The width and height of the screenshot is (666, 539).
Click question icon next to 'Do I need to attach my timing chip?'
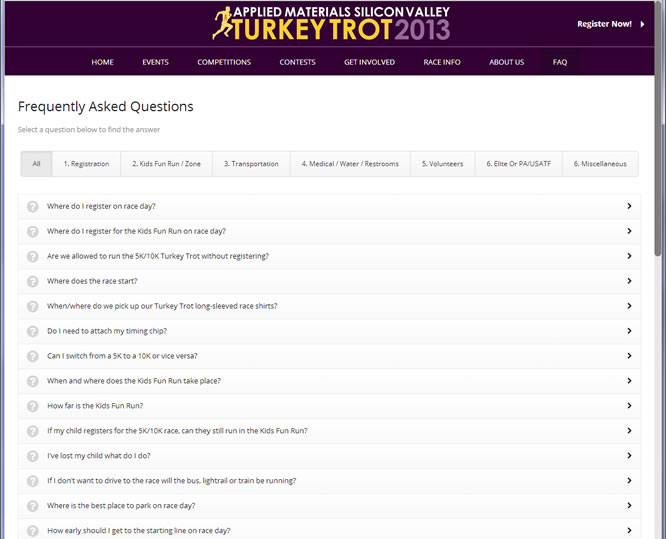pos(32,331)
